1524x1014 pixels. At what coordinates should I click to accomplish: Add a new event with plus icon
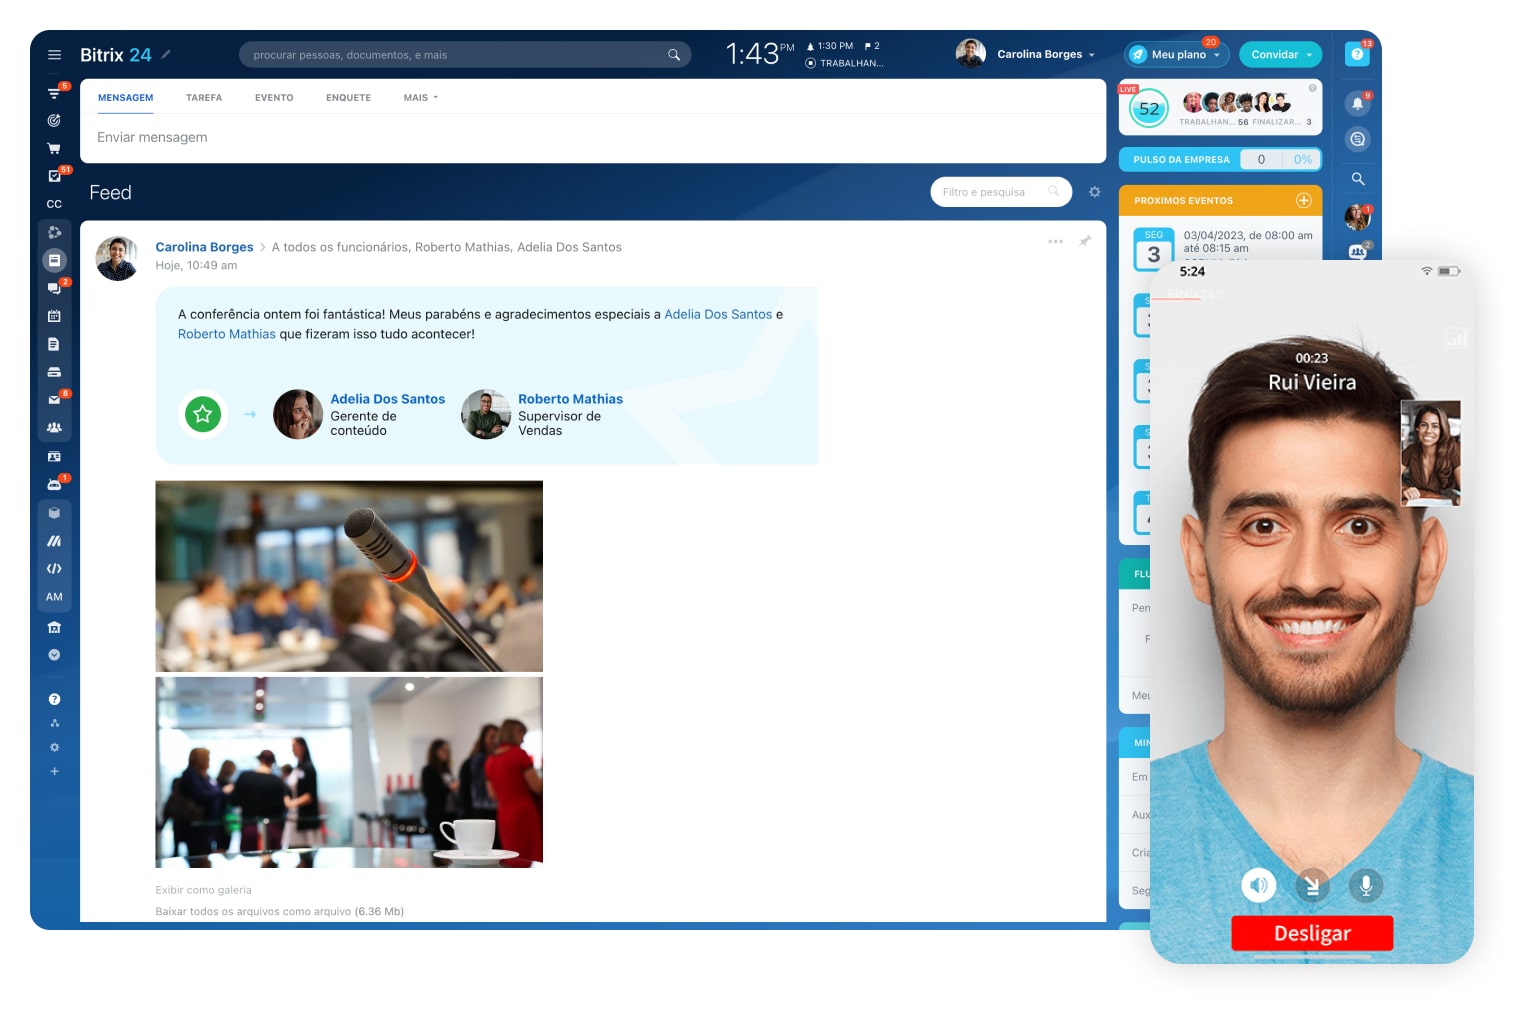[x=1303, y=201]
